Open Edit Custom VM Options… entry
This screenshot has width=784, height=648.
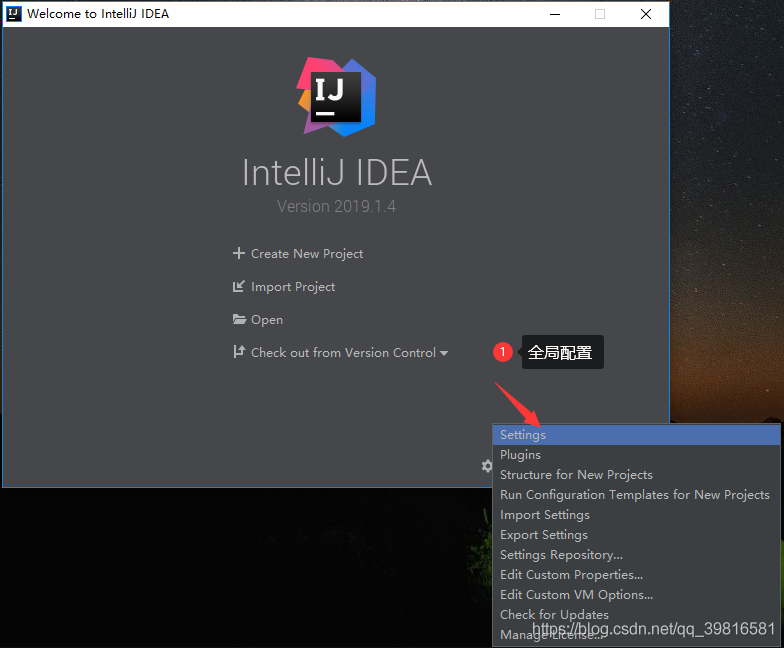coord(576,595)
